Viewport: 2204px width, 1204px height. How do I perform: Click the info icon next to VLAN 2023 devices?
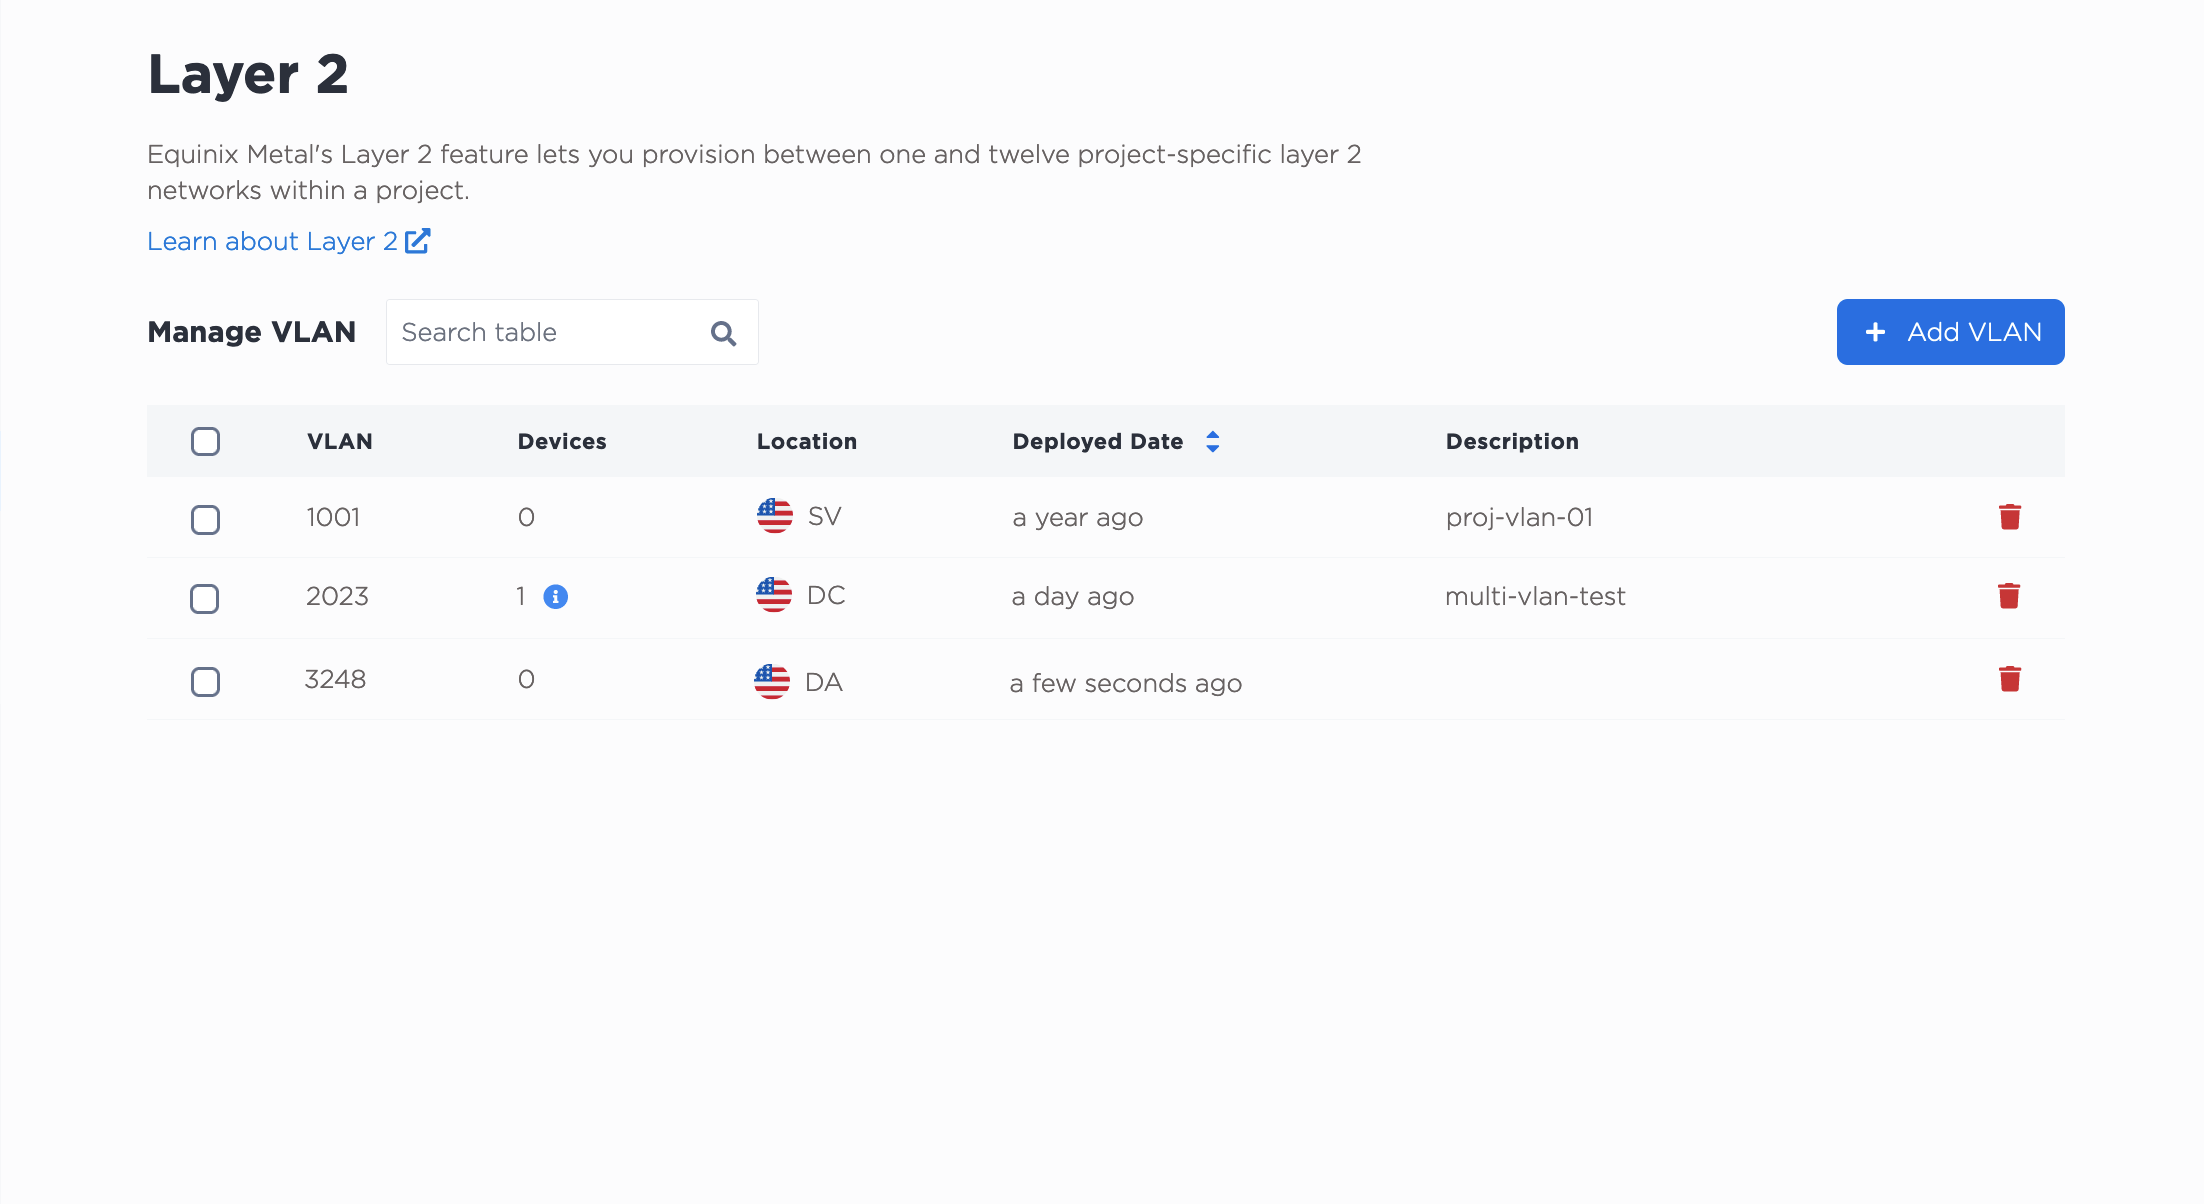[556, 597]
